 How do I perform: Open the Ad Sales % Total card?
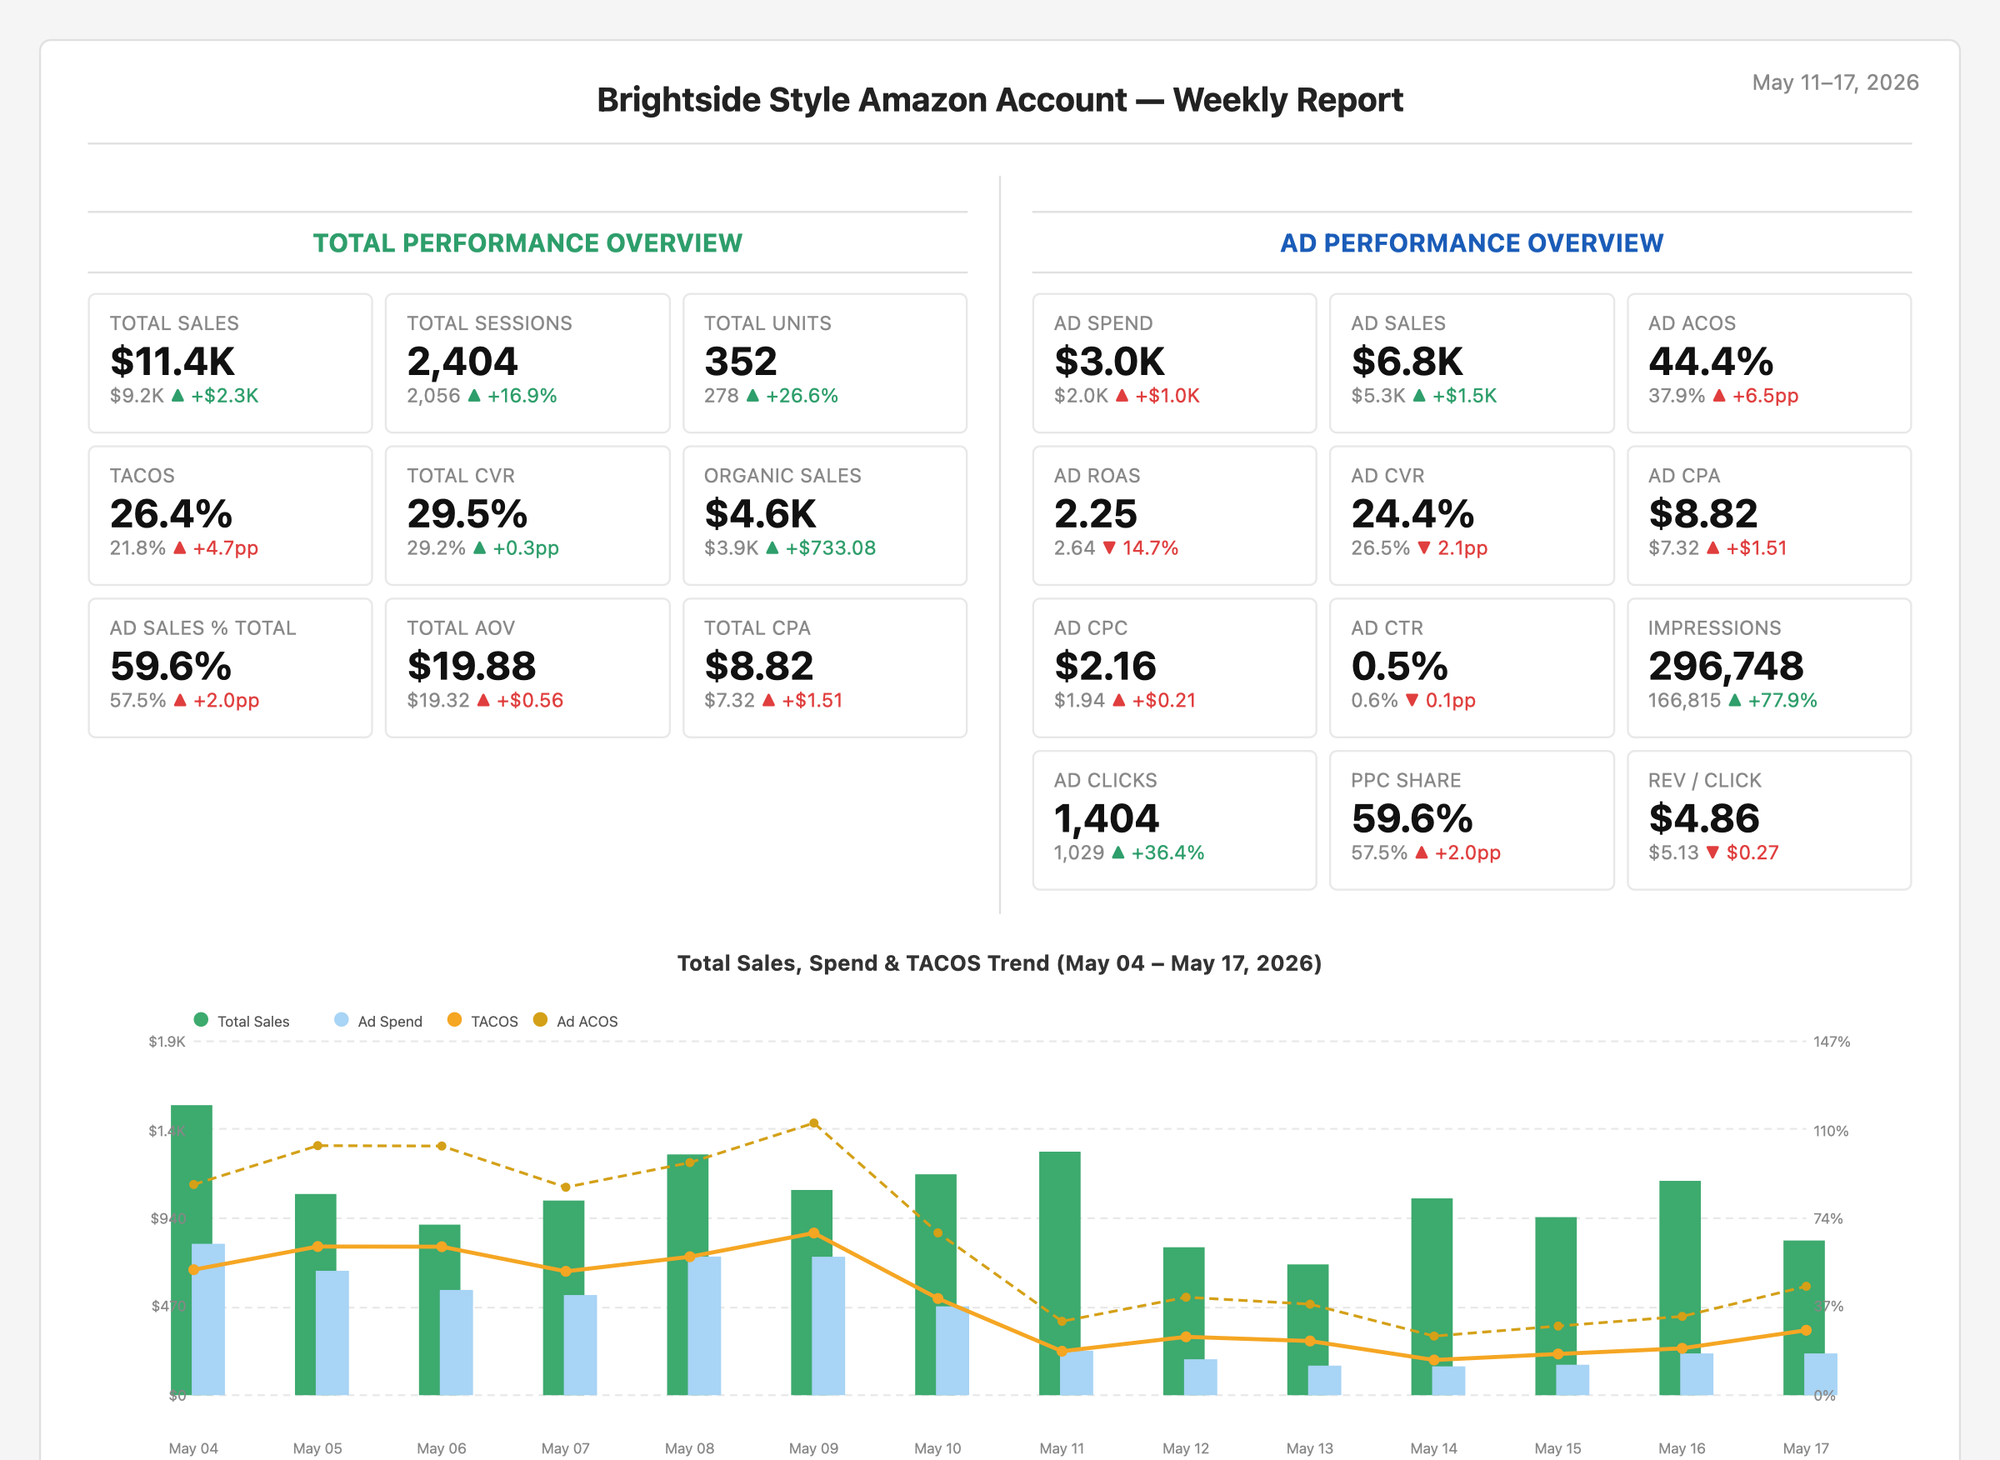coord(230,668)
